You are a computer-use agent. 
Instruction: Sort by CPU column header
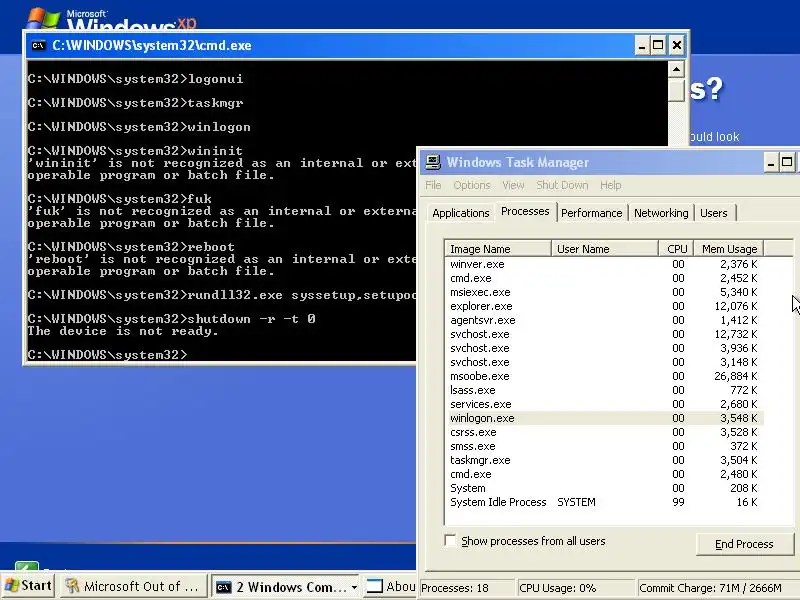[677, 248]
